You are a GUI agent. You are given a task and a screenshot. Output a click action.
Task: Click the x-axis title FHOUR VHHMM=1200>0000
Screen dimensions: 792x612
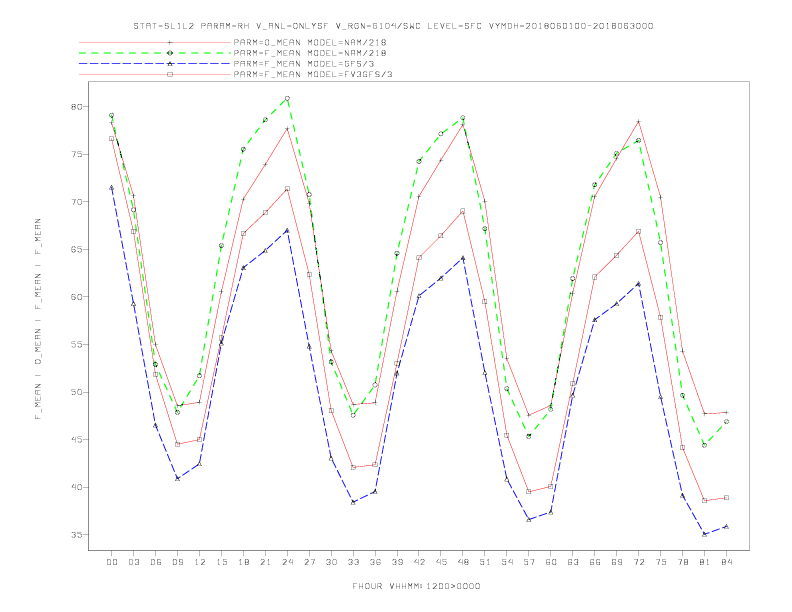point(416,586)
